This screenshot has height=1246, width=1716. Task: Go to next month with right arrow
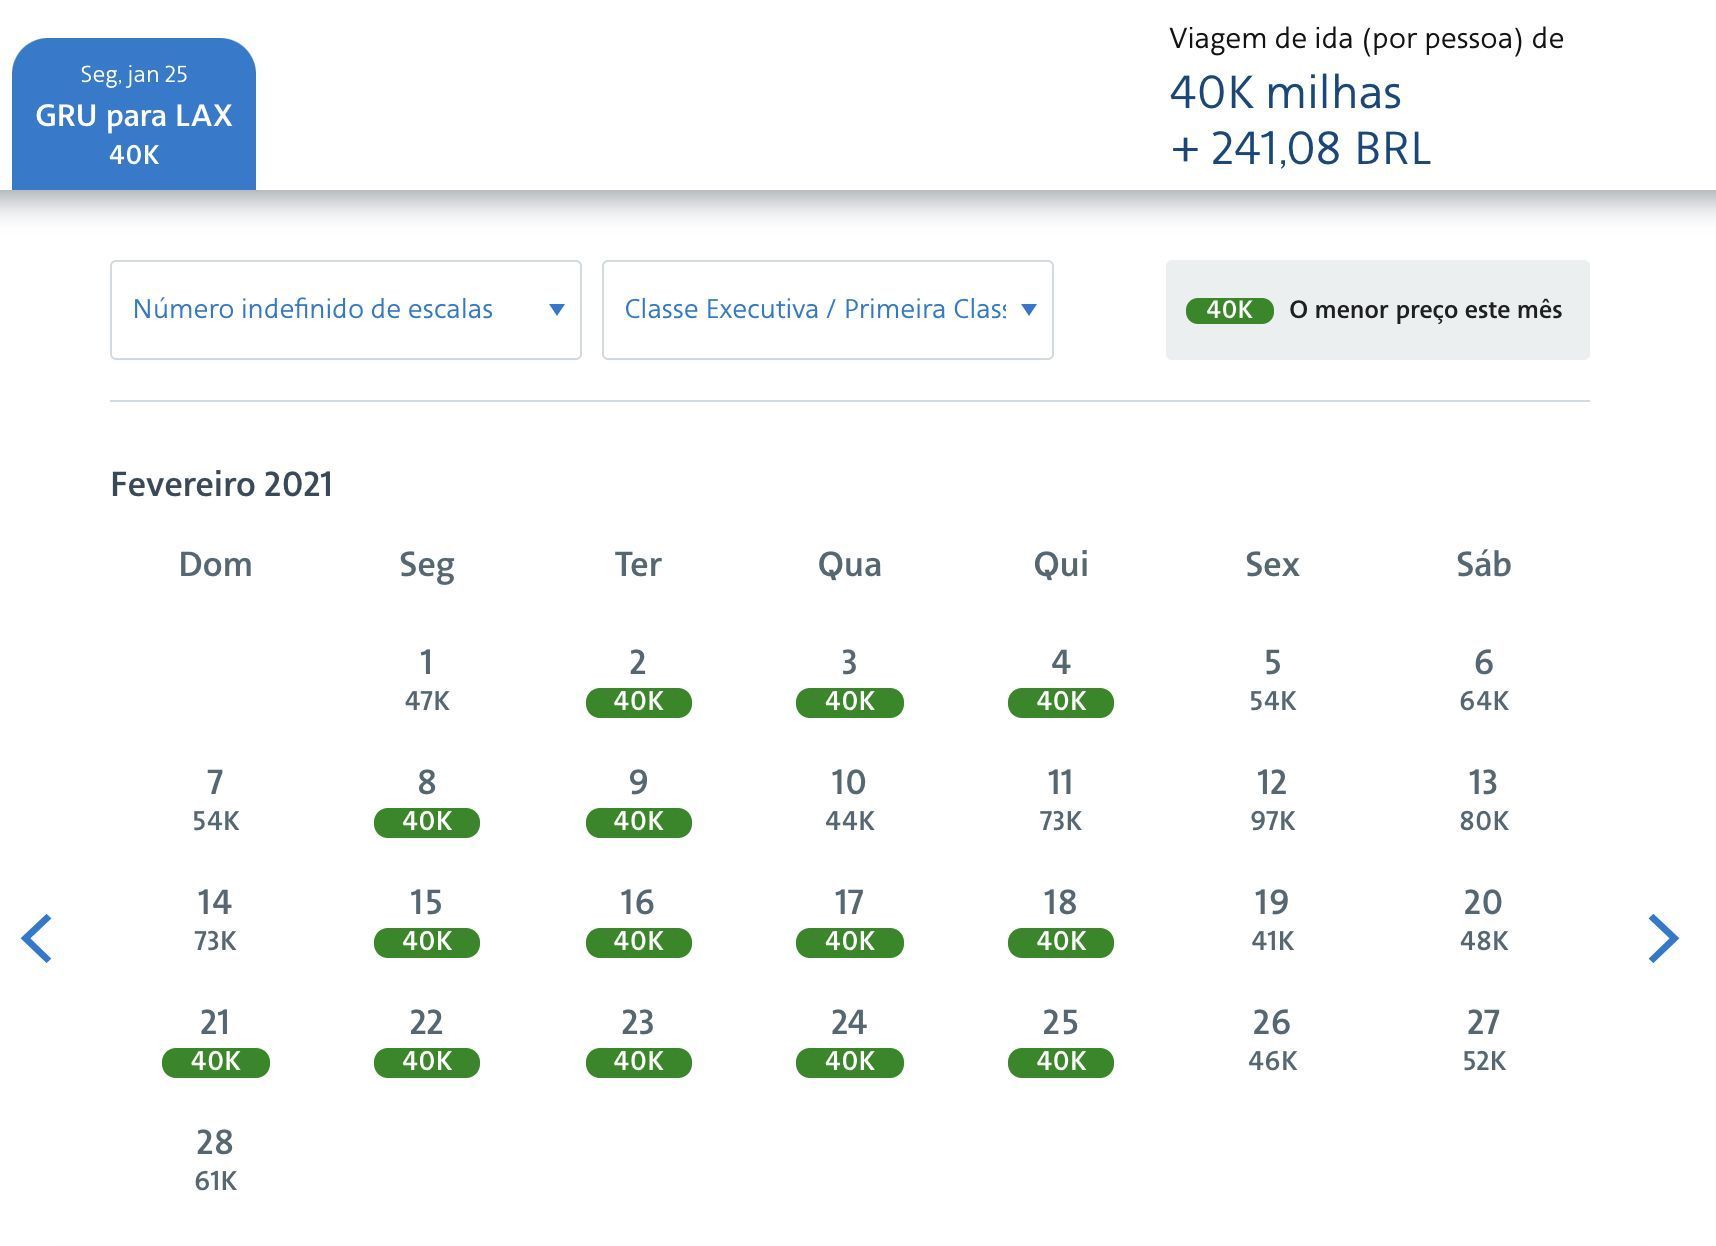pyautogui.click(x=1663, y=939)
